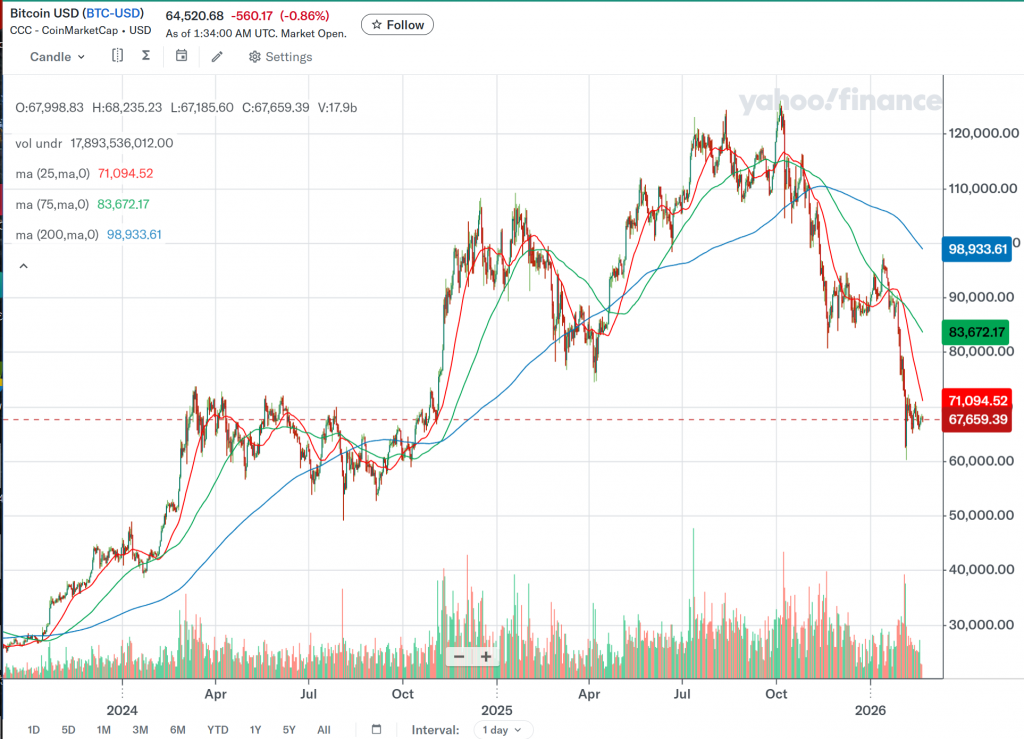Switch to the YTD time range

point(219,730)
